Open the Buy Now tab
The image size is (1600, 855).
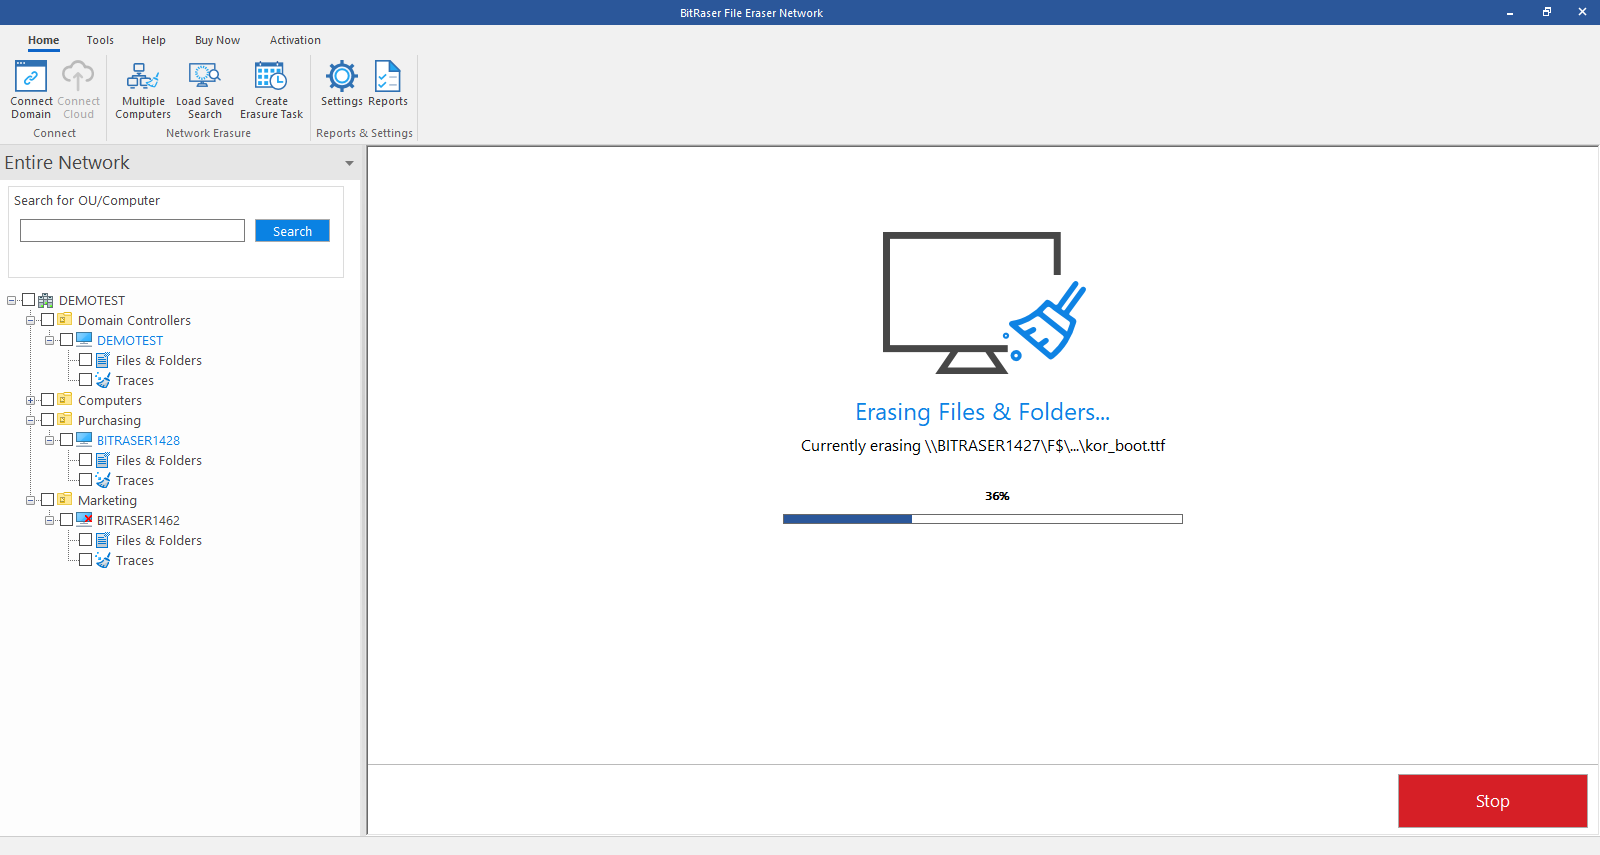click(217, 40)
